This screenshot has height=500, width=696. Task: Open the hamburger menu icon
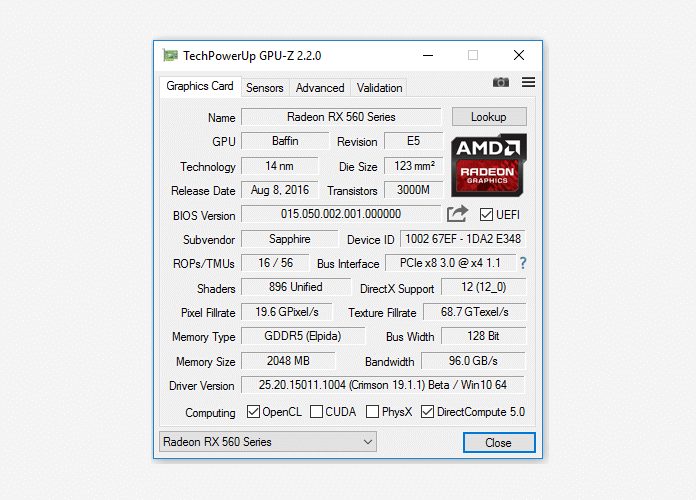click(528, 82)
